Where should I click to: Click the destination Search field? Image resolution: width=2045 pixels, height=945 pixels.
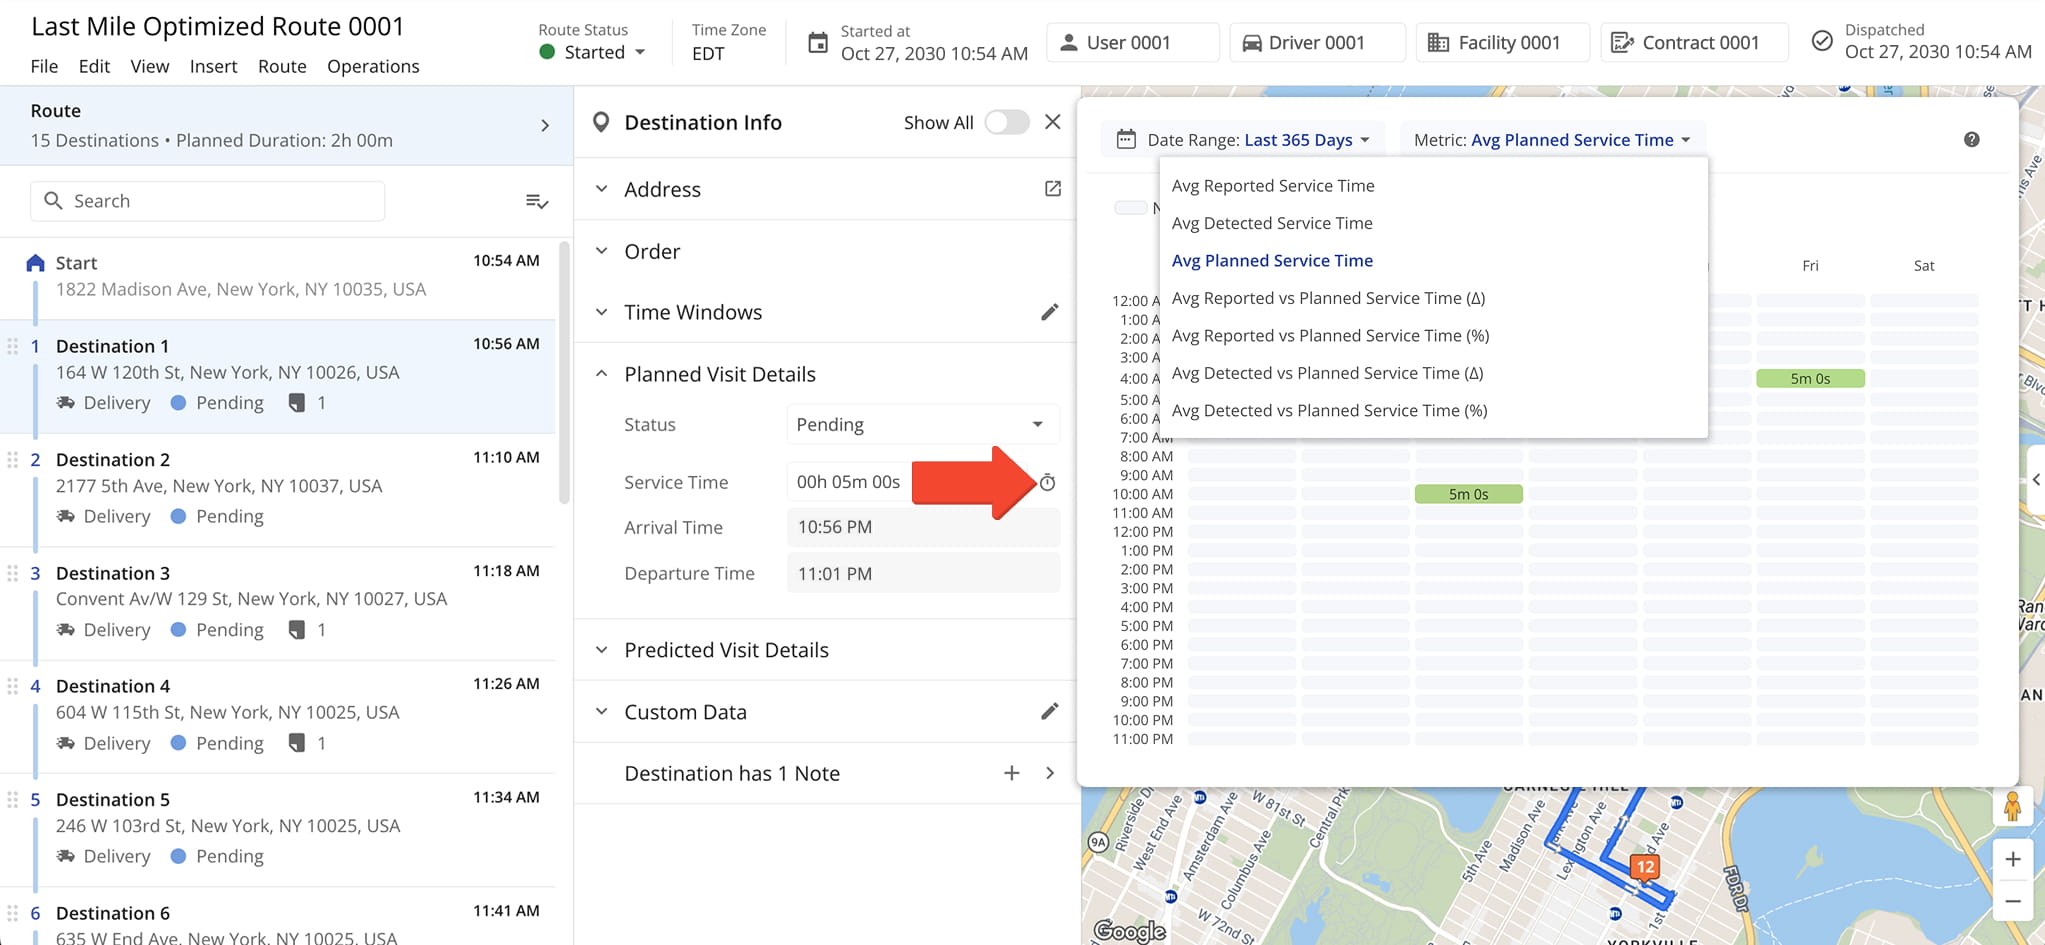click(208, 201)
